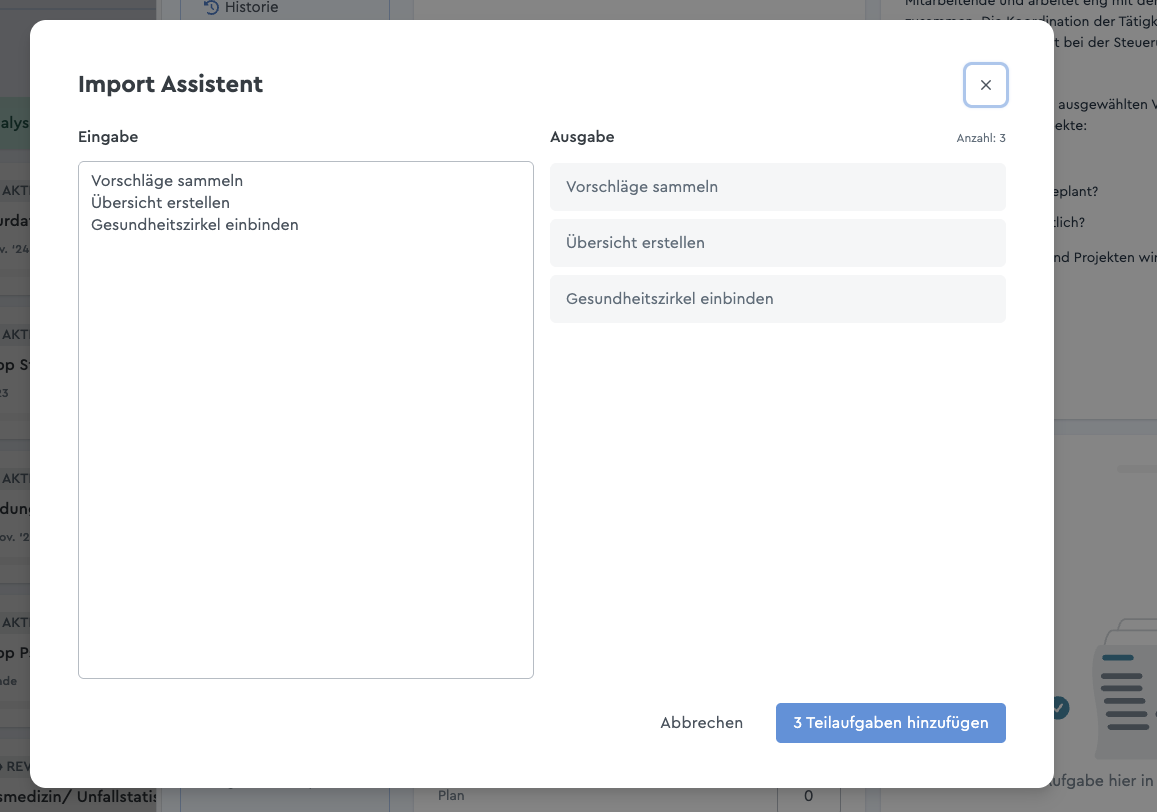Click the 'Ausgabe' heading label

point(582,137)
